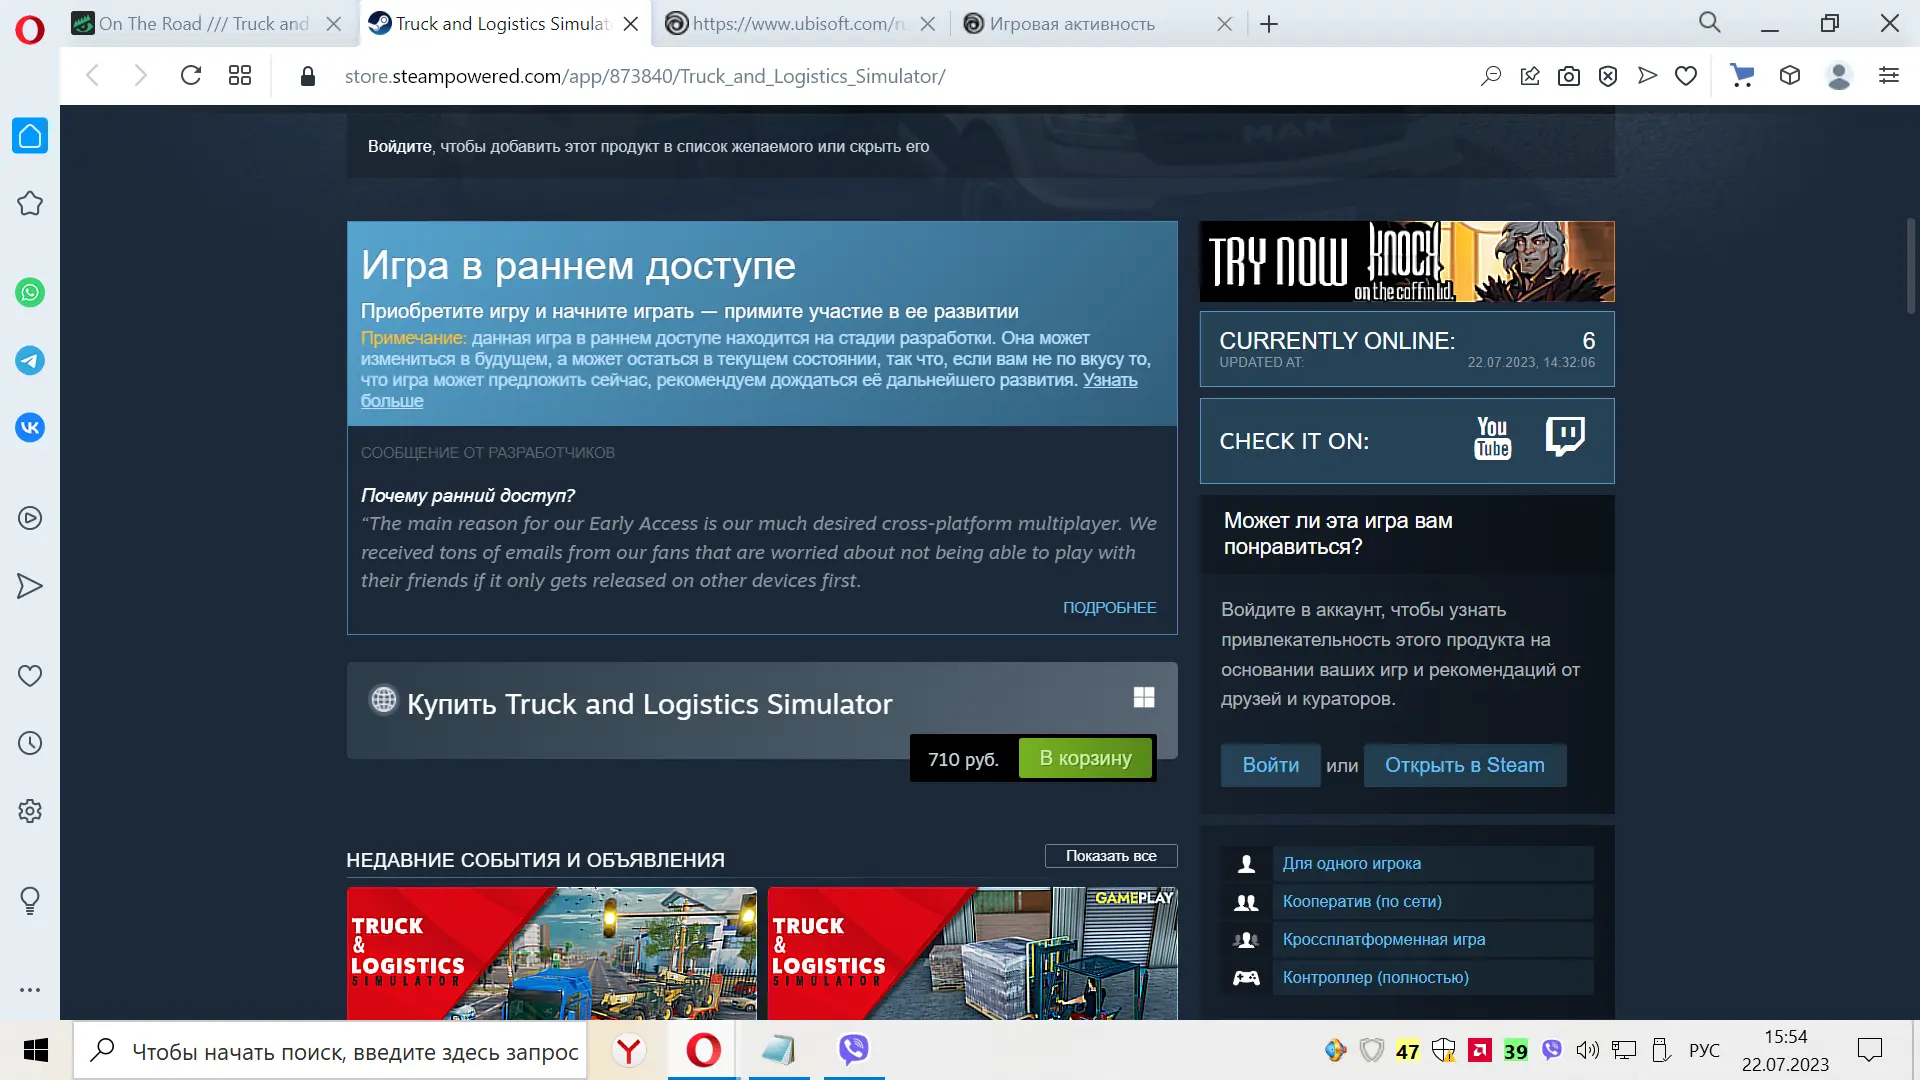Open the shopping cart icon in toolbar
This screenshot has height=1080, width=1920.
(x=1742, y=76)
